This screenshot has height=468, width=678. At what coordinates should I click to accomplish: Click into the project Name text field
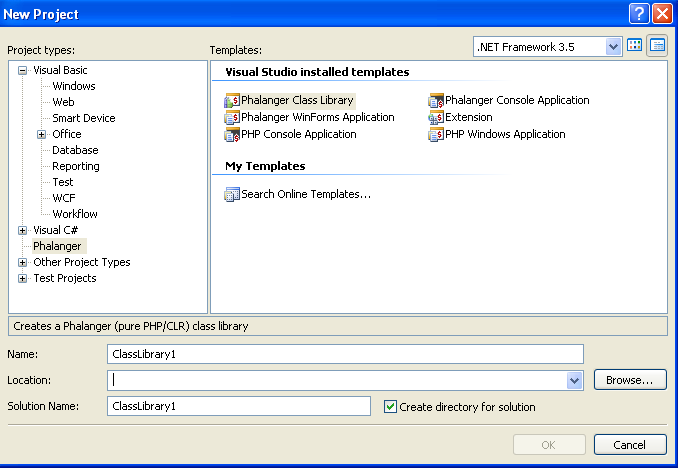(x=344, y=353)
